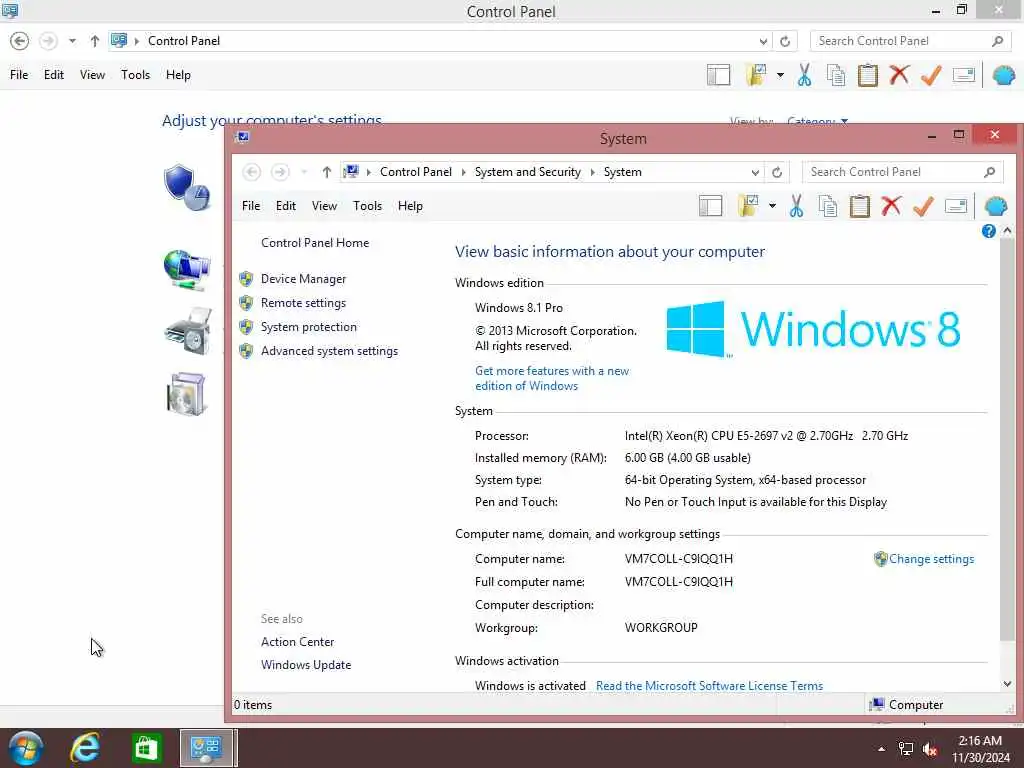Viewport: 1024px width, 768px height.
Task: Toggle preview pane icon in System window toolbar
Action: tap(711, 206)
